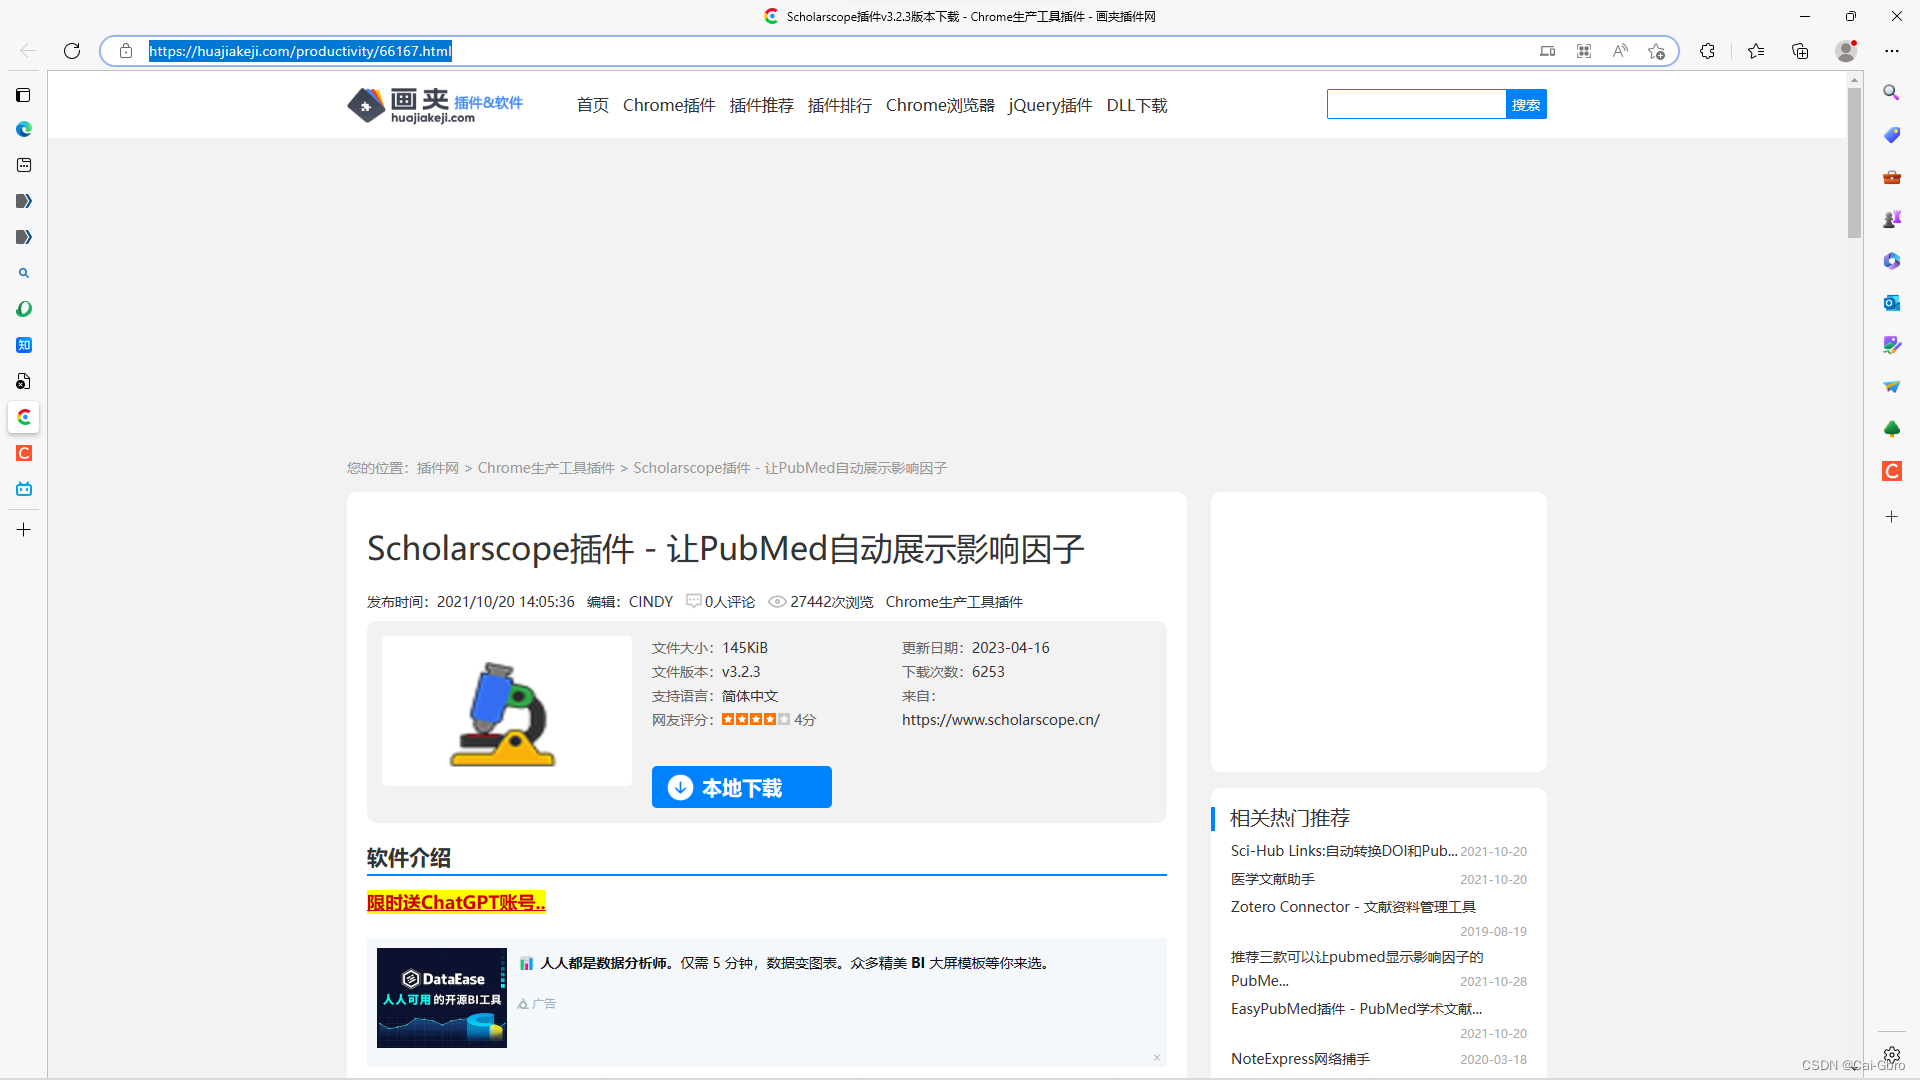Click the 本地下载 download button
The width and height of the screenshot is (1920, 1080).
(741, 788)
